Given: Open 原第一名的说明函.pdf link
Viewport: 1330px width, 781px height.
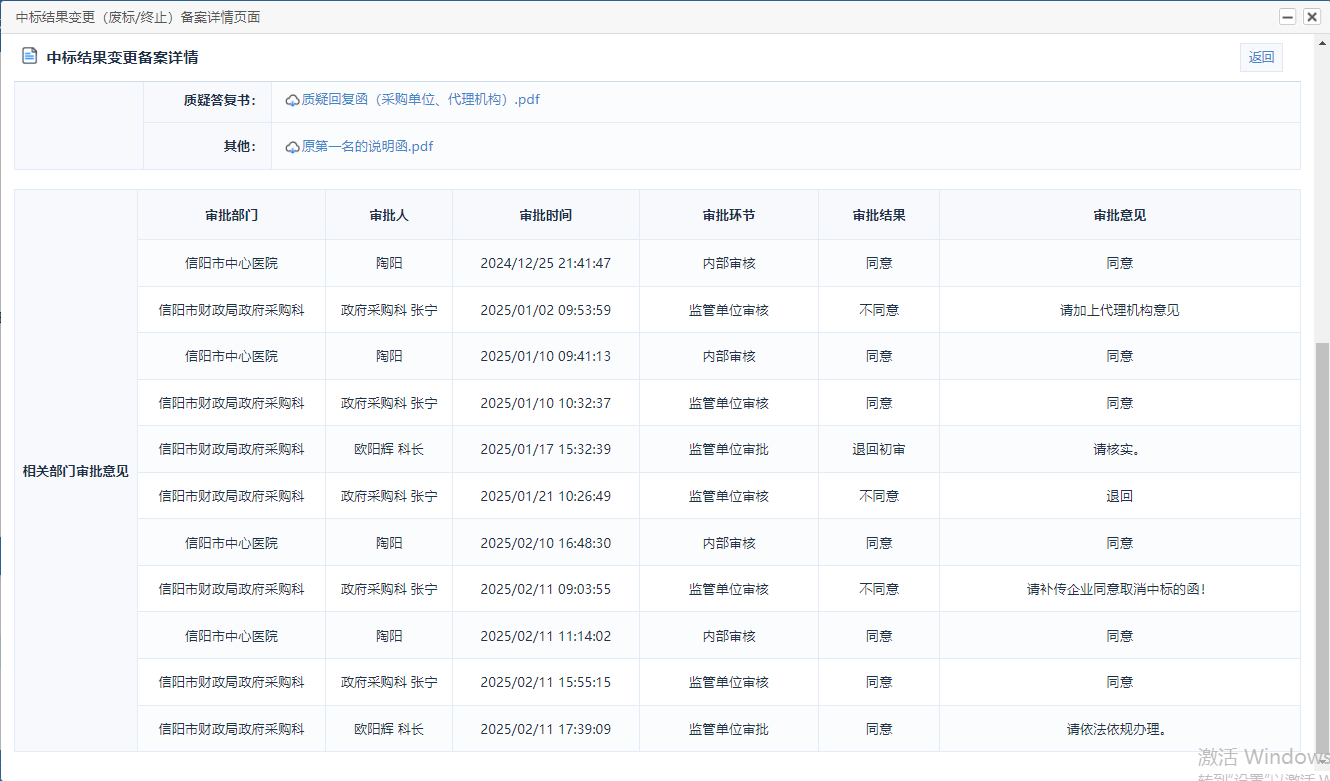Looking at the screenshot, I should click(368, 147).
